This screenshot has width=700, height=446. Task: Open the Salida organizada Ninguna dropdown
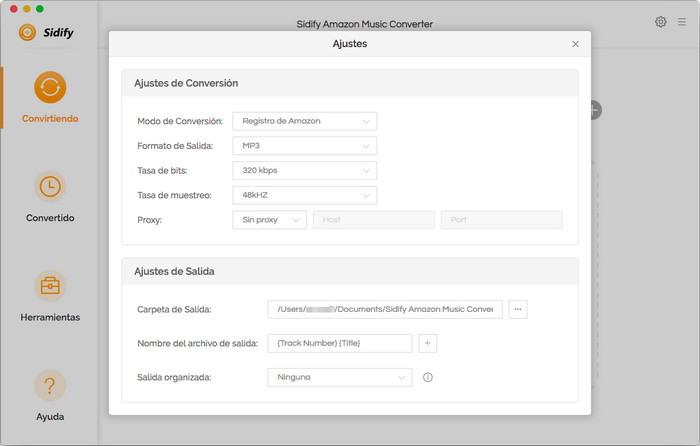(340, 377)
